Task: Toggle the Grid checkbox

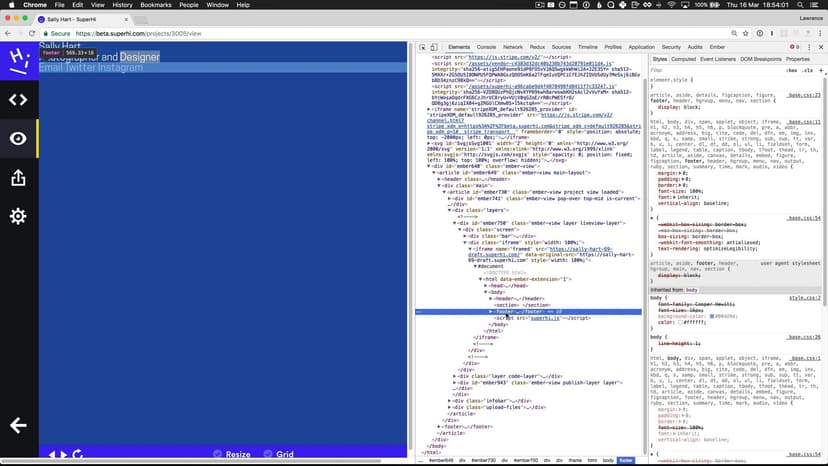Action: point(266,455)
